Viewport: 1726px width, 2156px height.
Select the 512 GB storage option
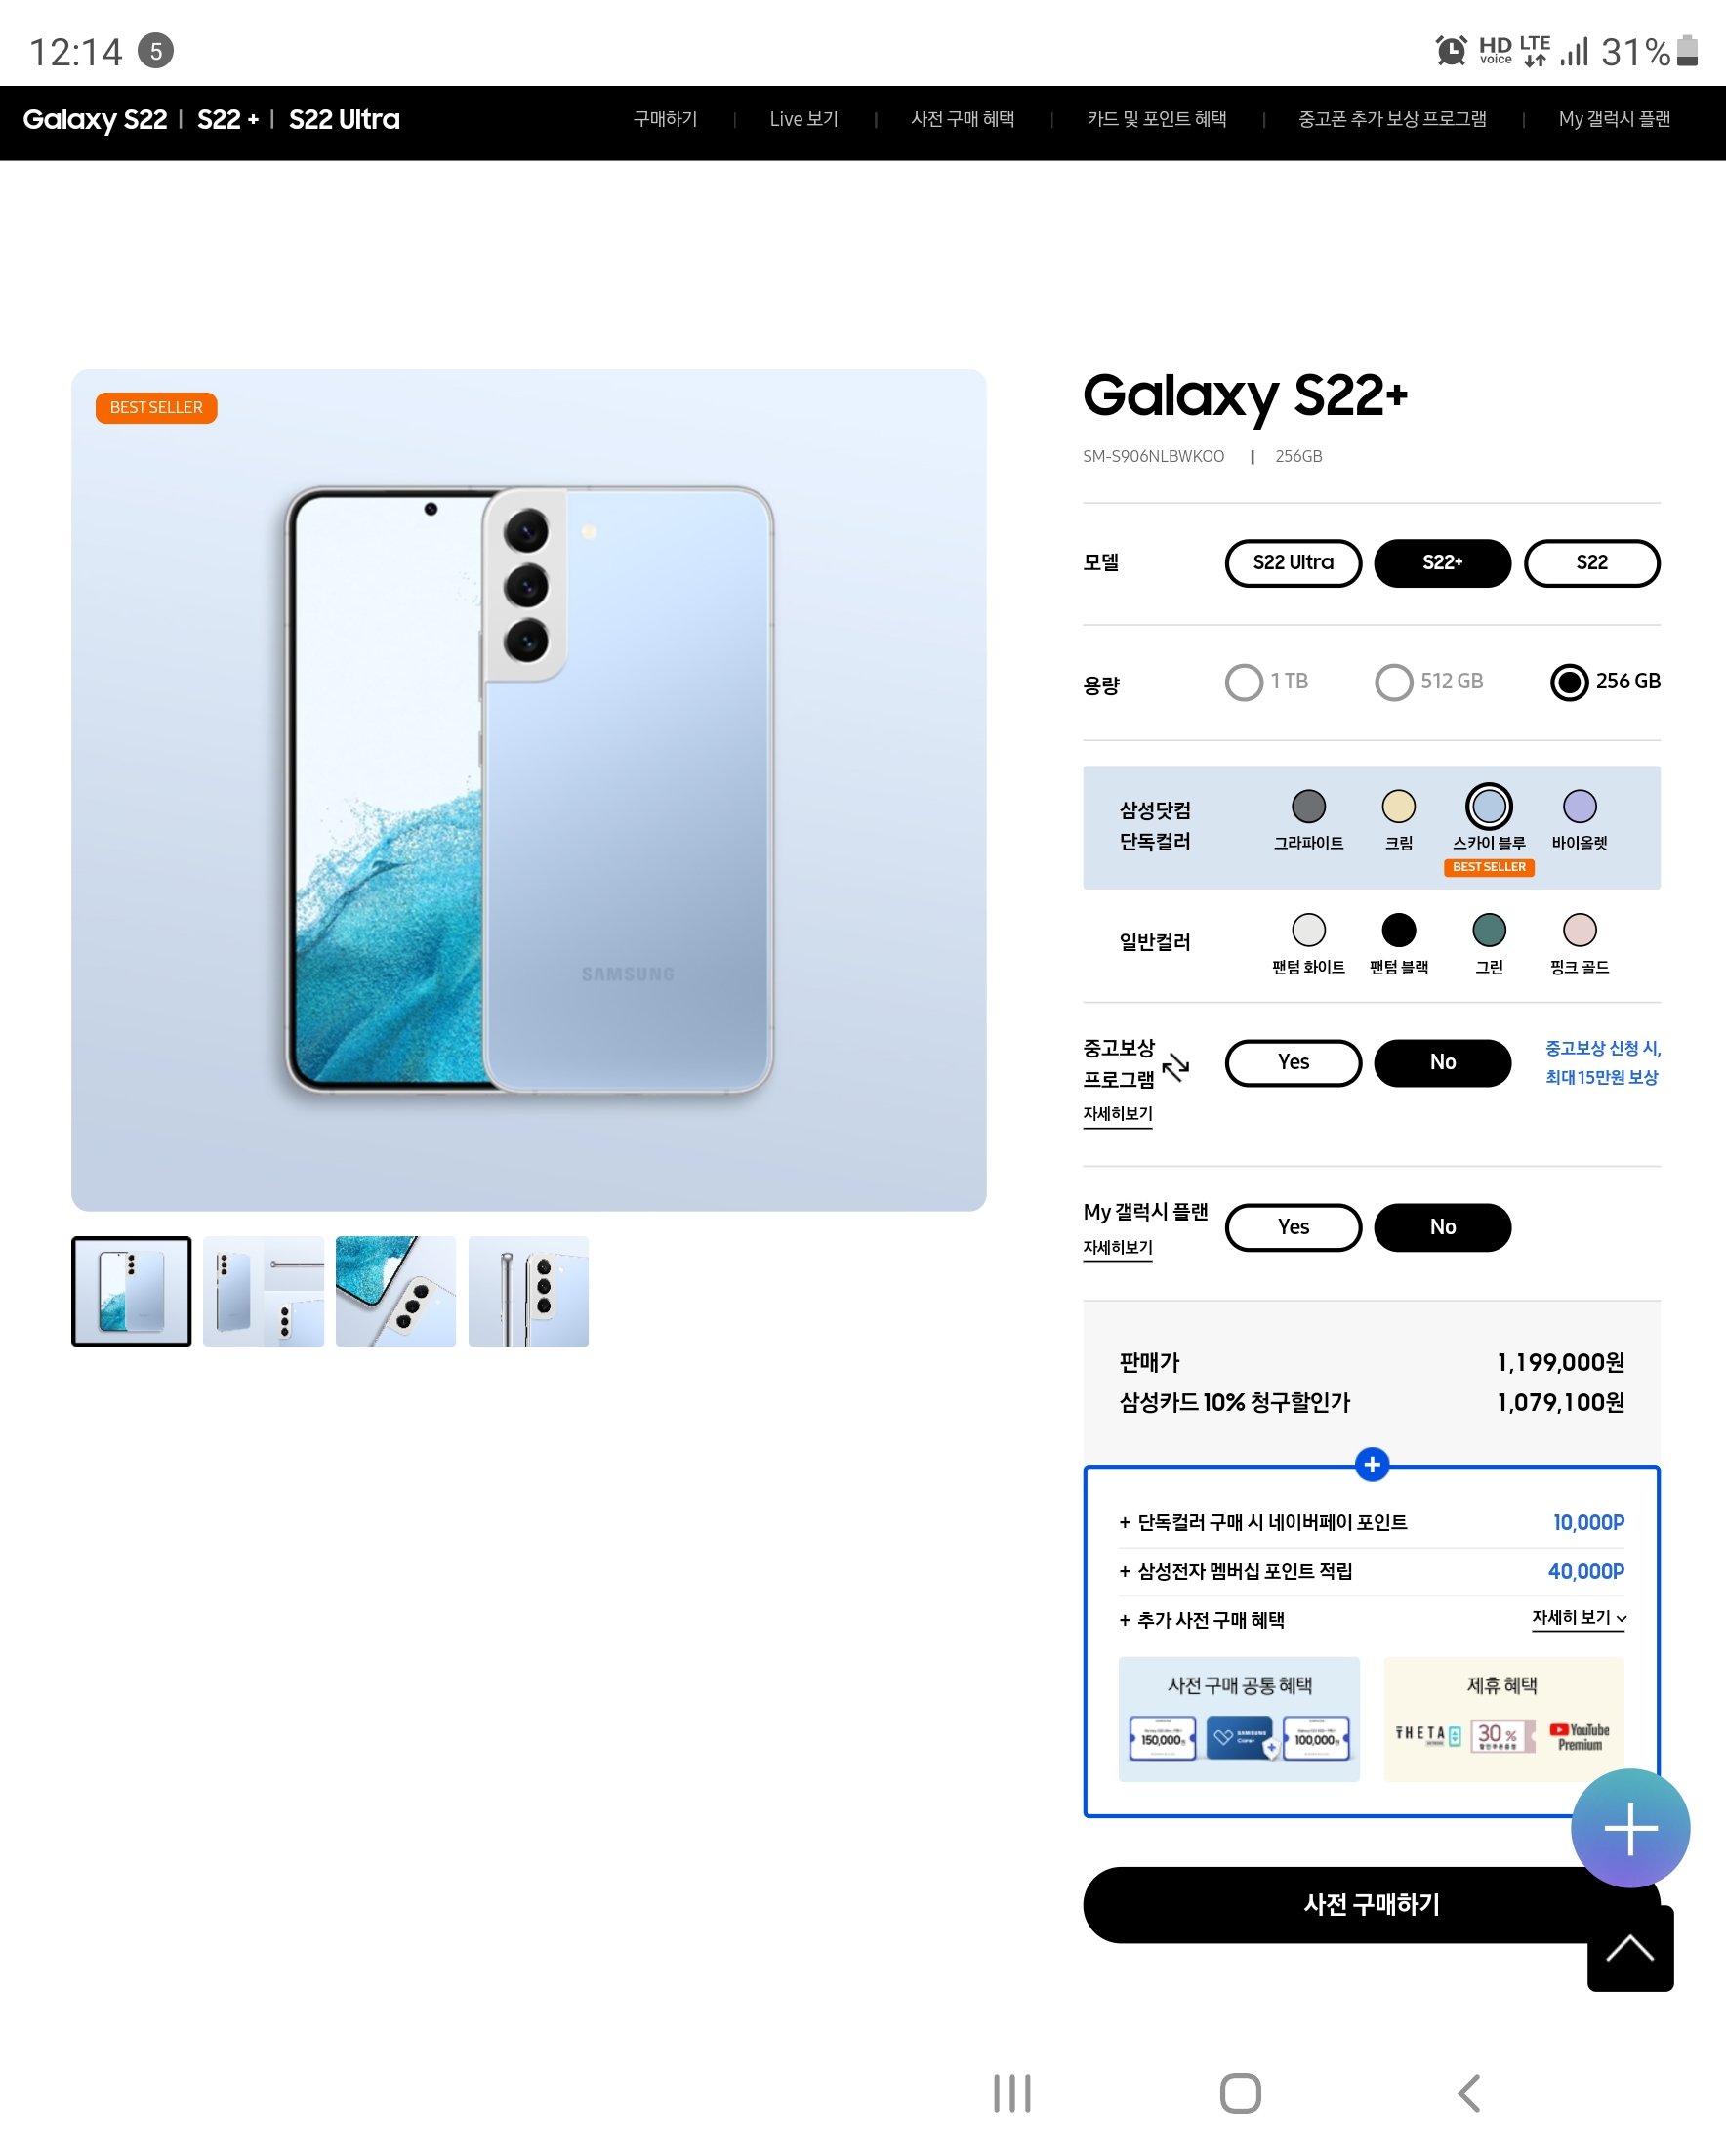click(x=1429, y=682)
